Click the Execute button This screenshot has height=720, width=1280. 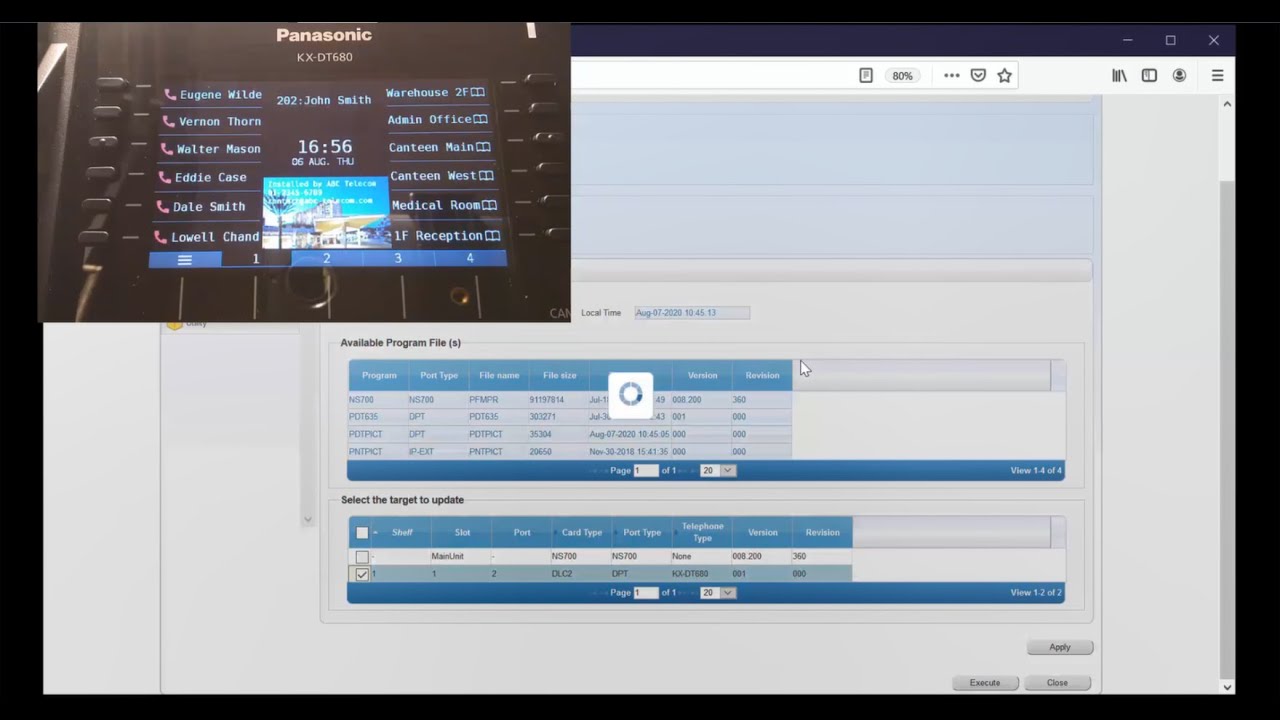[x=985, y=683]
